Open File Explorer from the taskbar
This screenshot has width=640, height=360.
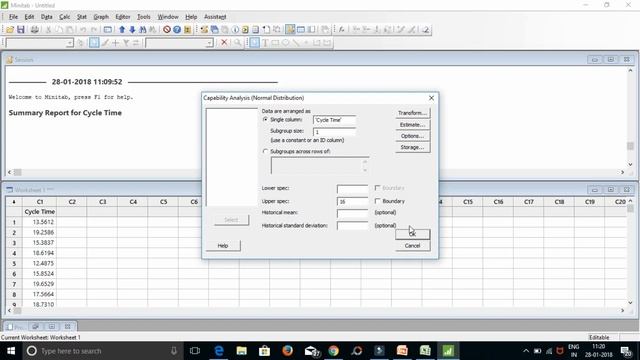pyautogui.click(x=242, y=351)
